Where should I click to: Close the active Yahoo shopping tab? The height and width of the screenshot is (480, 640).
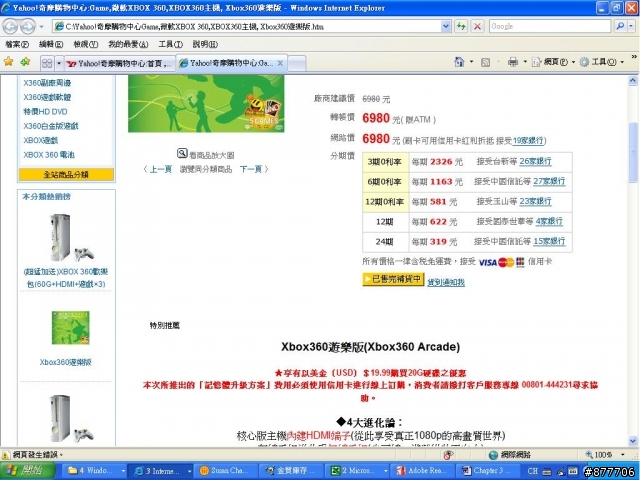point(280,63)
